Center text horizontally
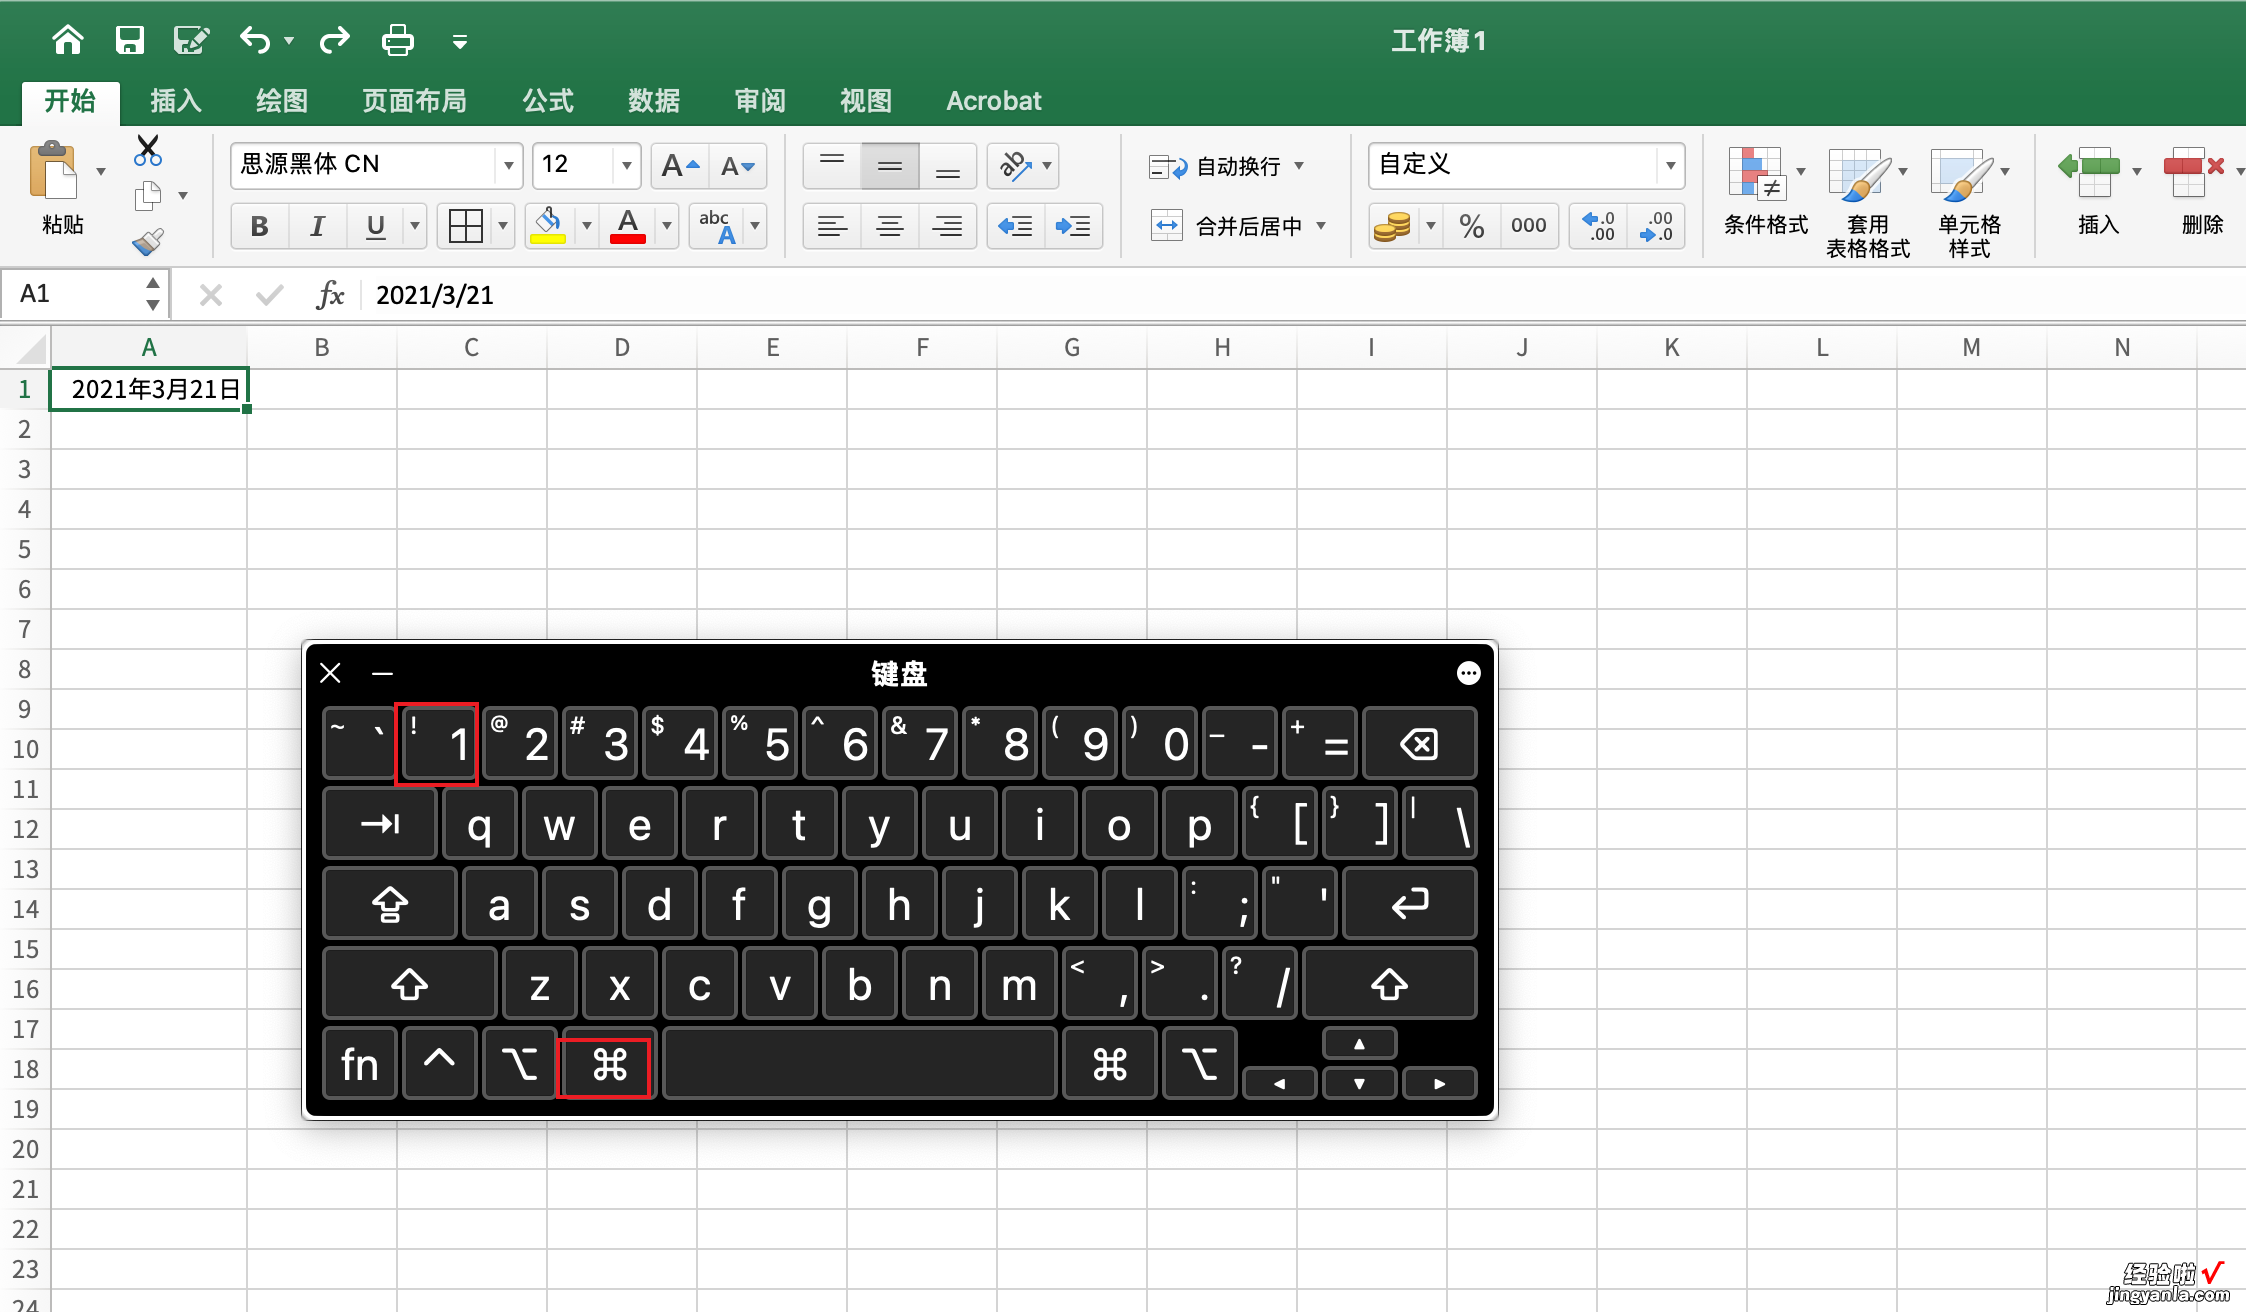 coord(890,226)
